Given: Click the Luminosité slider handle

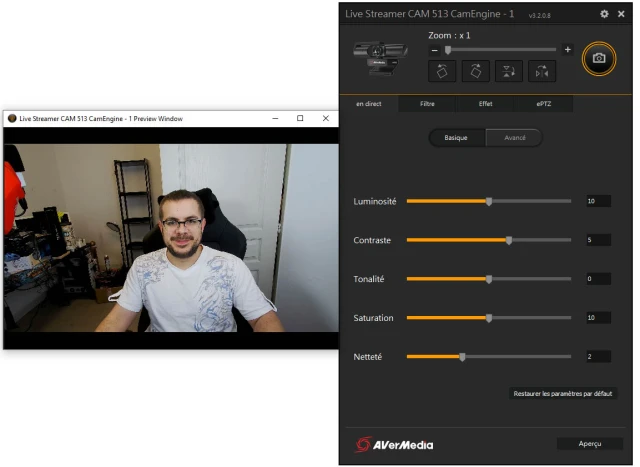Looking at the screenshot, I should point(489,201).
